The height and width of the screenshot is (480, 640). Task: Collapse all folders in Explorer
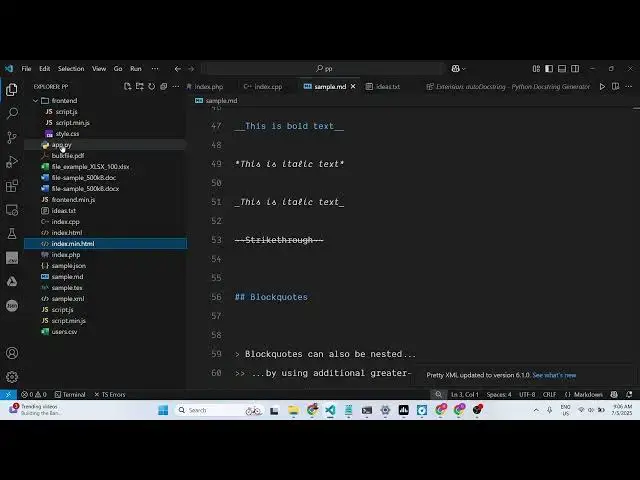click(164, 87)
